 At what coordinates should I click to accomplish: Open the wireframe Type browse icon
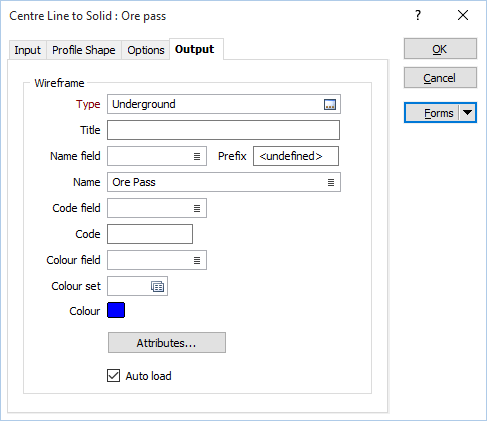click(x=330, y=105)
